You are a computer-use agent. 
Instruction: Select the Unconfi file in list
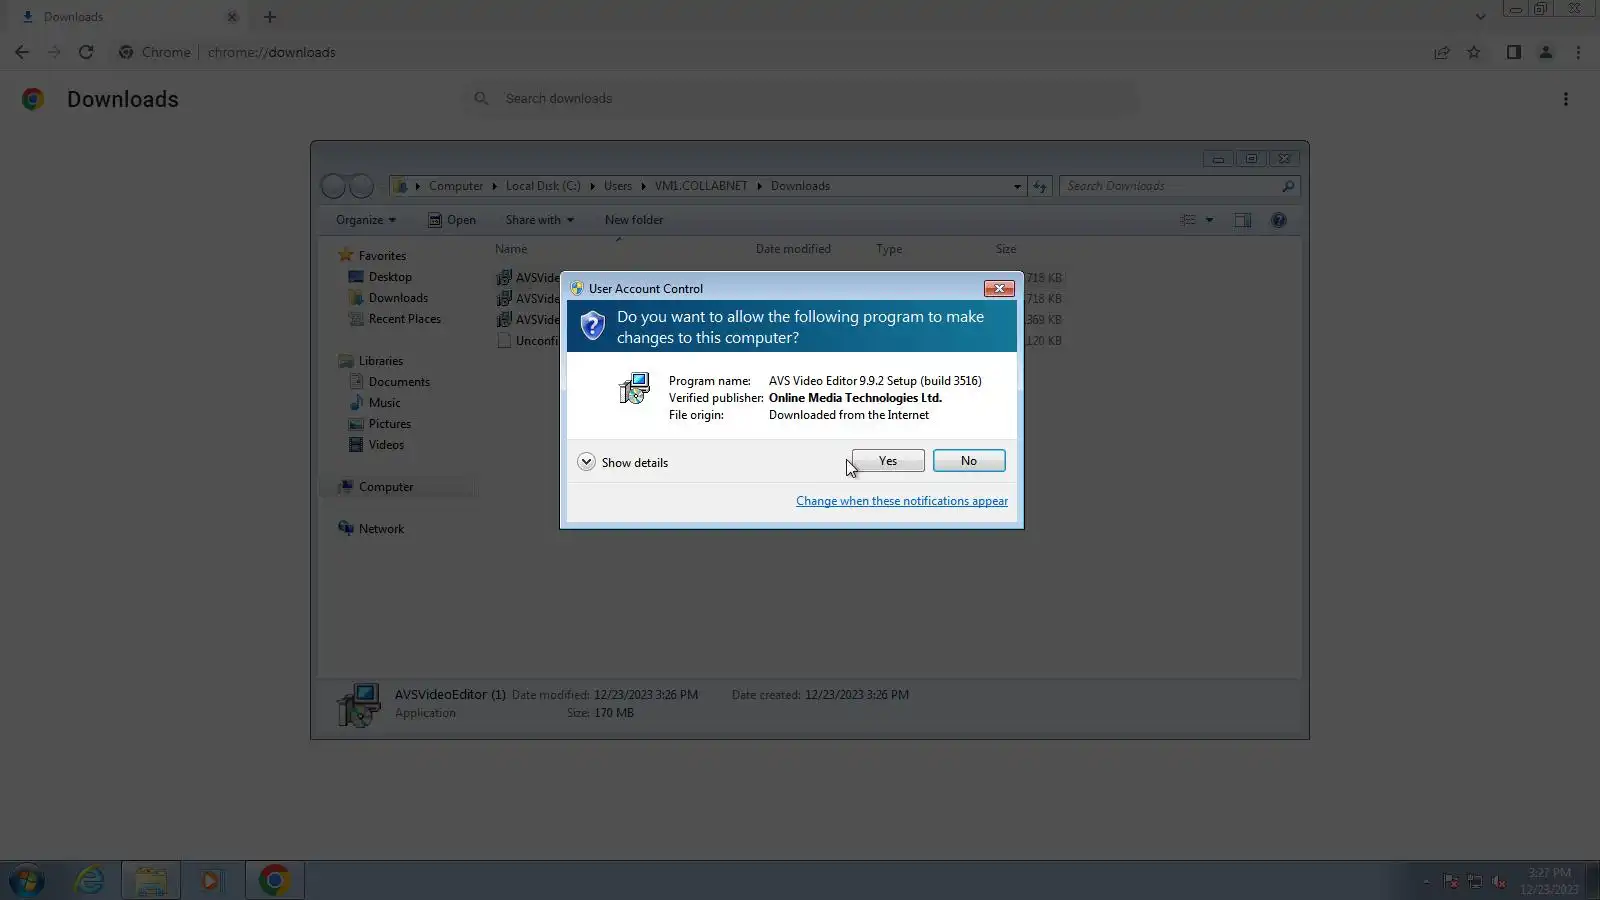(x=528, y=341)
